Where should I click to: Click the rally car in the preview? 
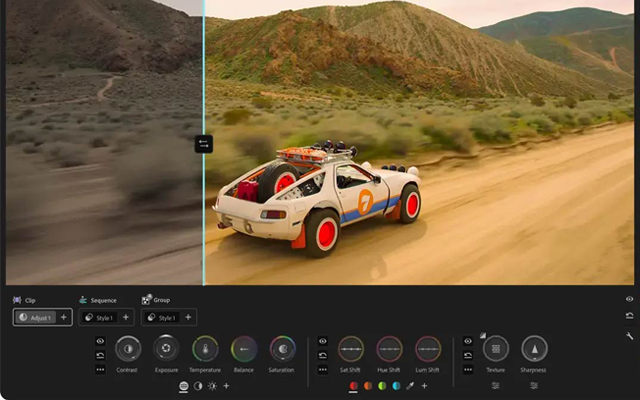(317, 200)
